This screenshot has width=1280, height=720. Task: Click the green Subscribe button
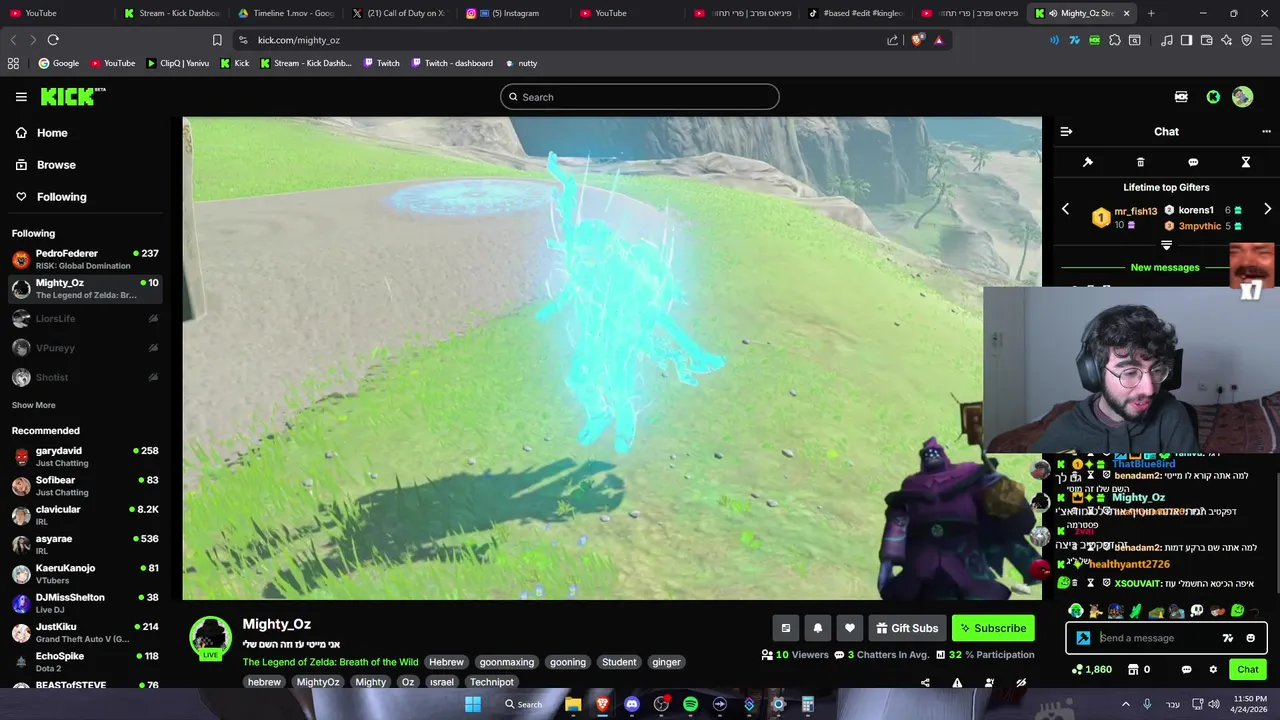click(993, 628)
